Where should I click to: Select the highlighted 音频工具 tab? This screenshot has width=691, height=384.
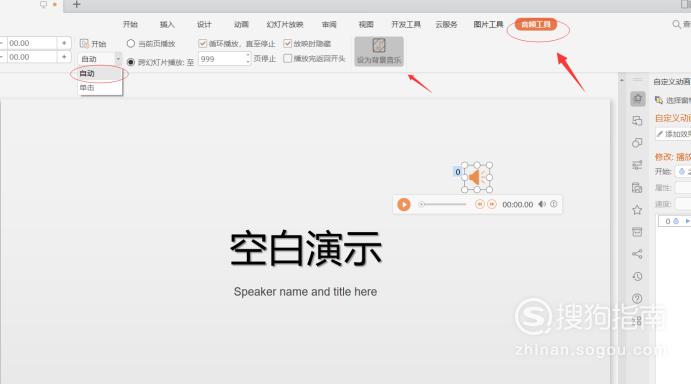point(536,24)
